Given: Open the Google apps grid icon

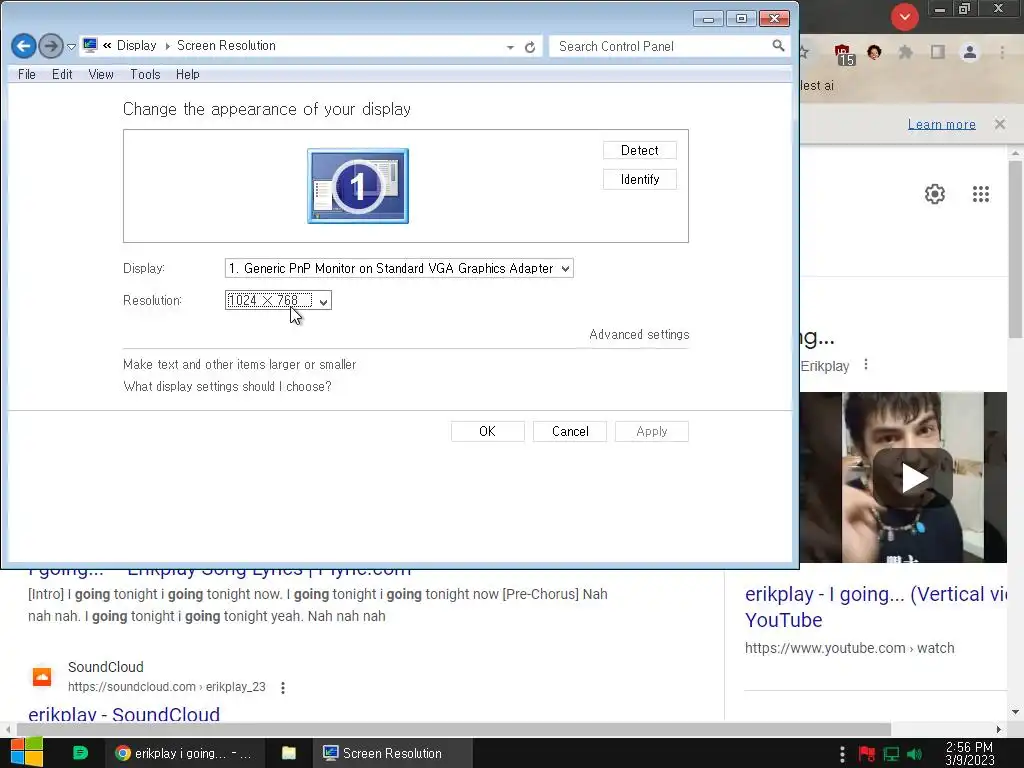Looking at the screenshot, I should 981,194.
